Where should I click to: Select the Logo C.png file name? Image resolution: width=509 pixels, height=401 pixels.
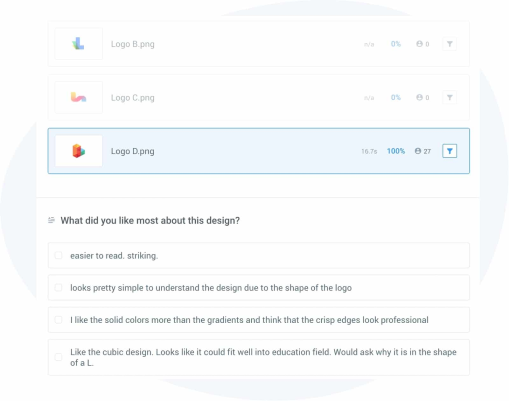point(133,98)
